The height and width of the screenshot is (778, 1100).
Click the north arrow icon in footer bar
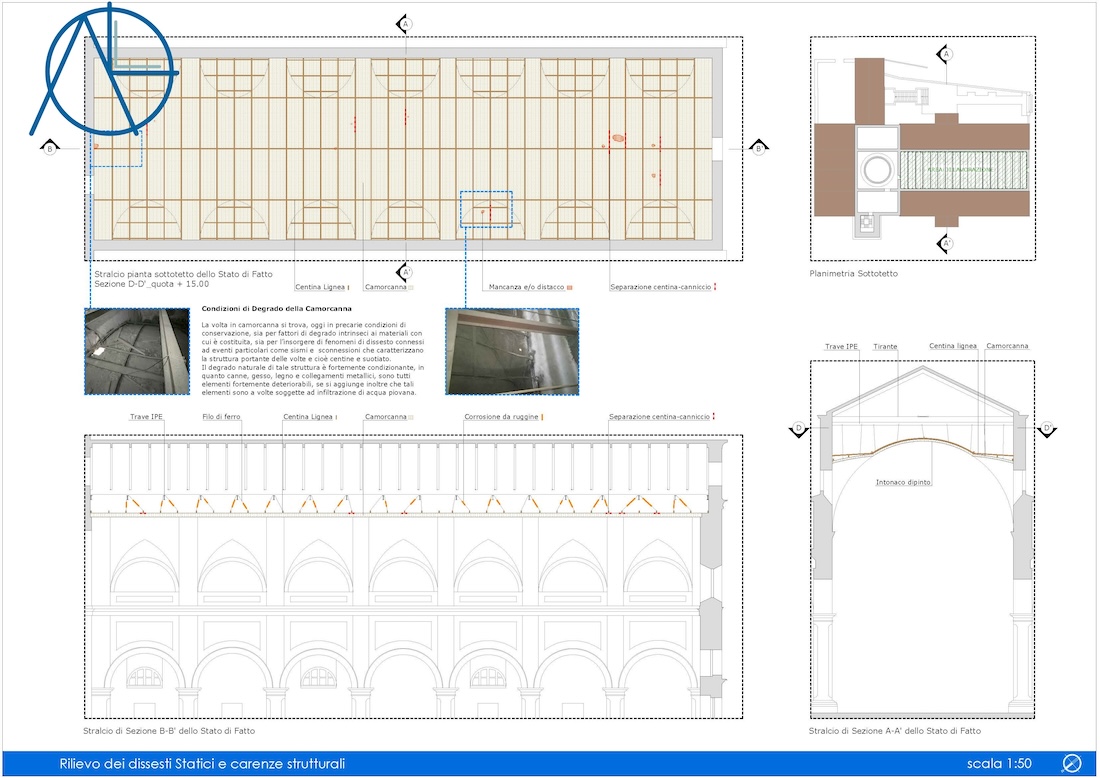[x=1072, y=764]
